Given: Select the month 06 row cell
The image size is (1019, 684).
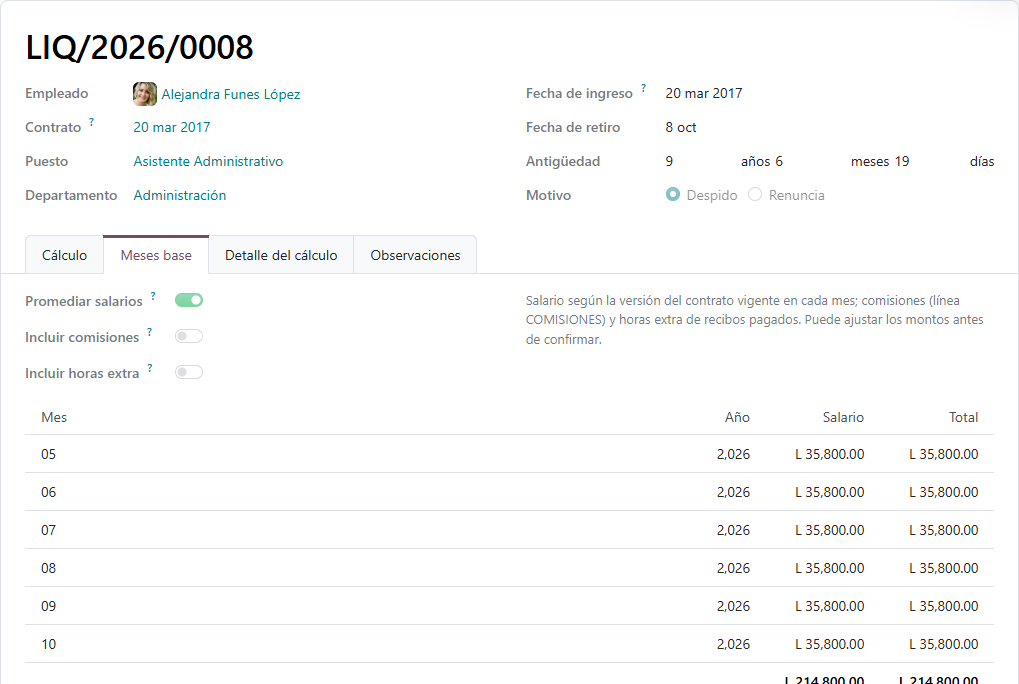Looking at the screenshot, I should (x=49, y=492).
